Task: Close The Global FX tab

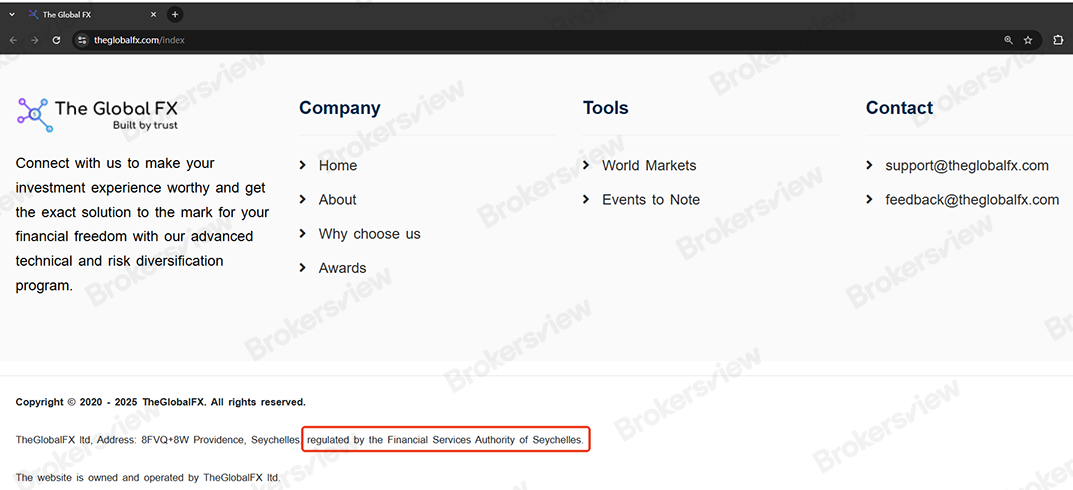Action: pos(153,14)
